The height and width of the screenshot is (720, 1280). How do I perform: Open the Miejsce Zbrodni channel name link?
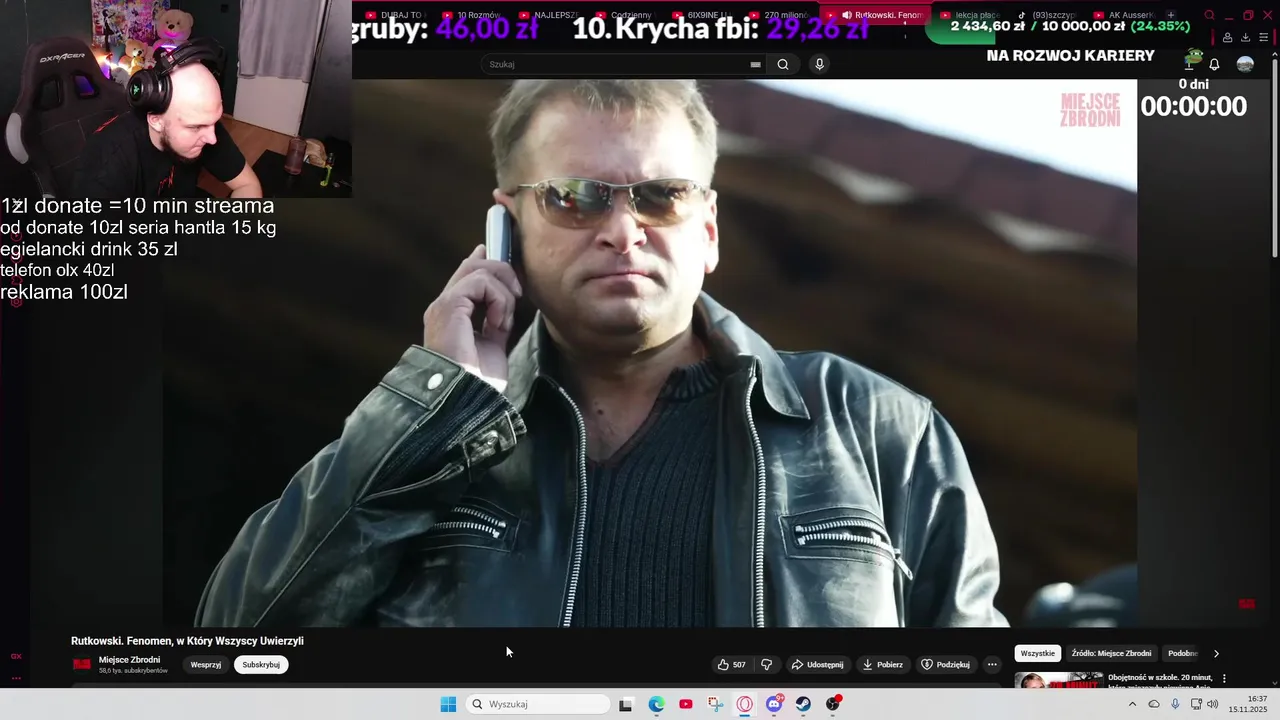[129, 660]
